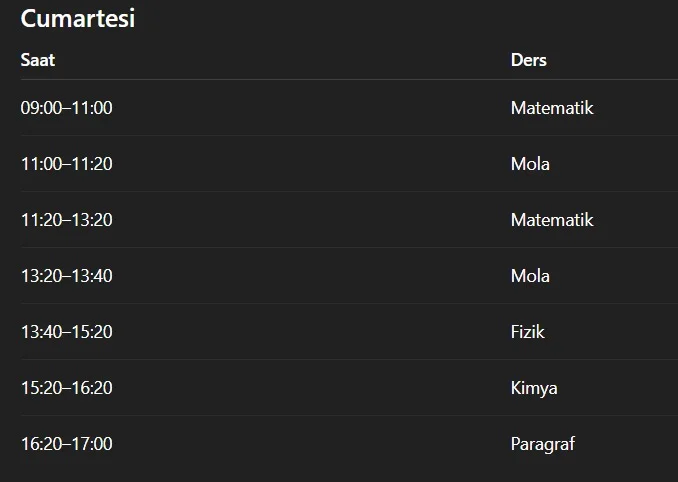Click "17:00" in the 16:20–17:00 range
Image resolution: width=678 pixels, height=482 pixels.
tap(92, 444)
